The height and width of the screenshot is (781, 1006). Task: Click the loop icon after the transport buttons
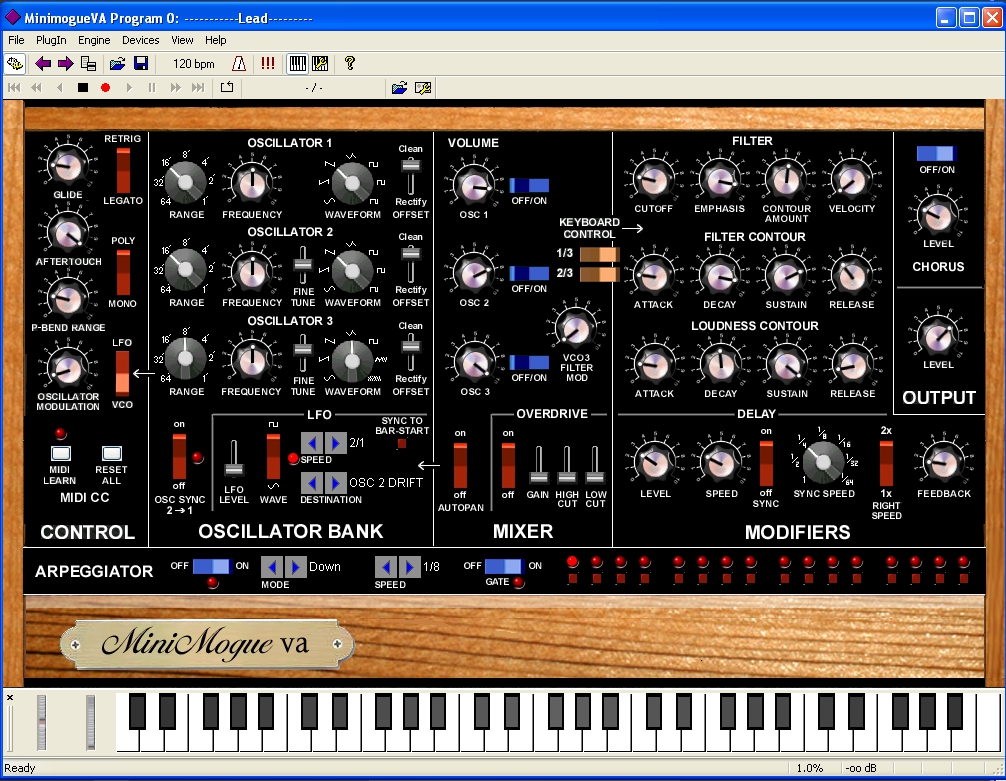click(227, 87)
